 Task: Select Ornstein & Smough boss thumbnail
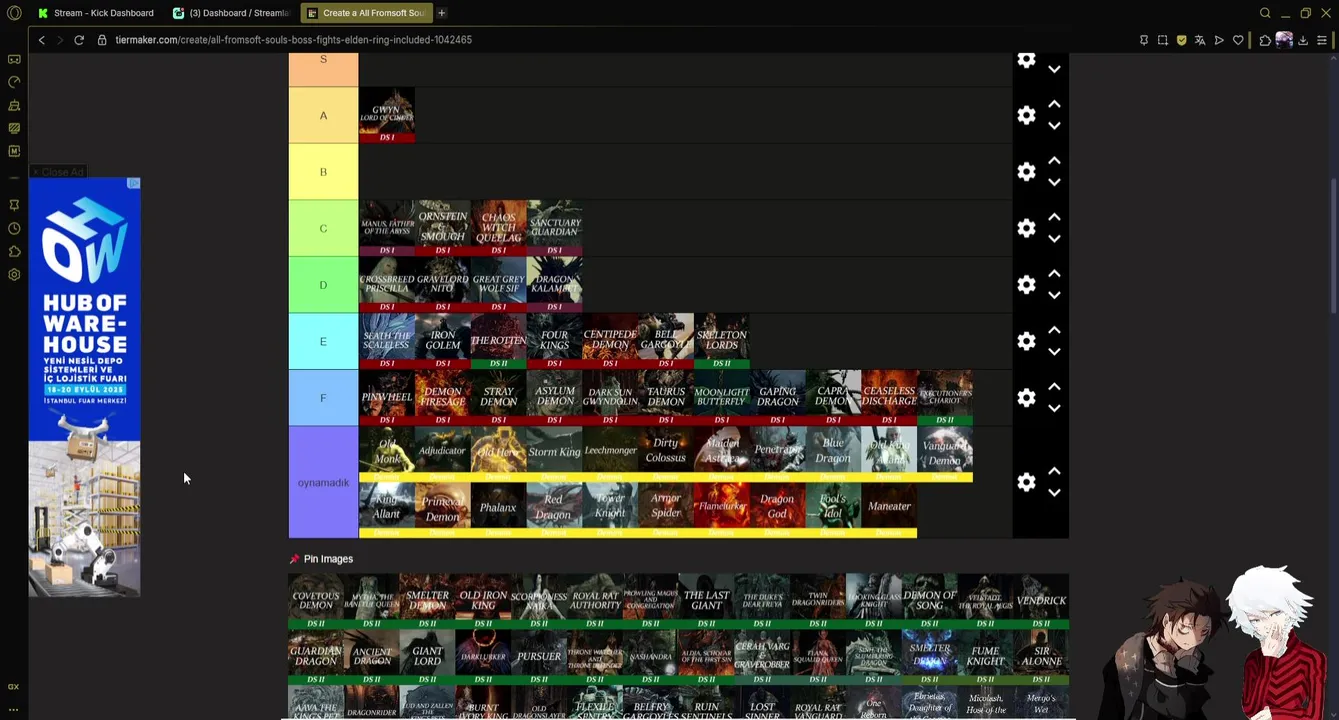[443, 228]
